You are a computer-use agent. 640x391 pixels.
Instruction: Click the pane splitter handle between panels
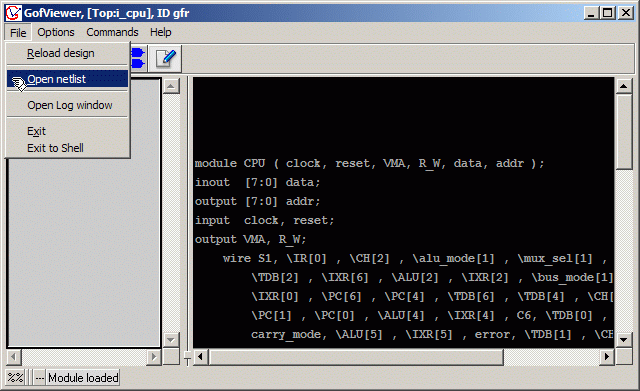(187, 358)
